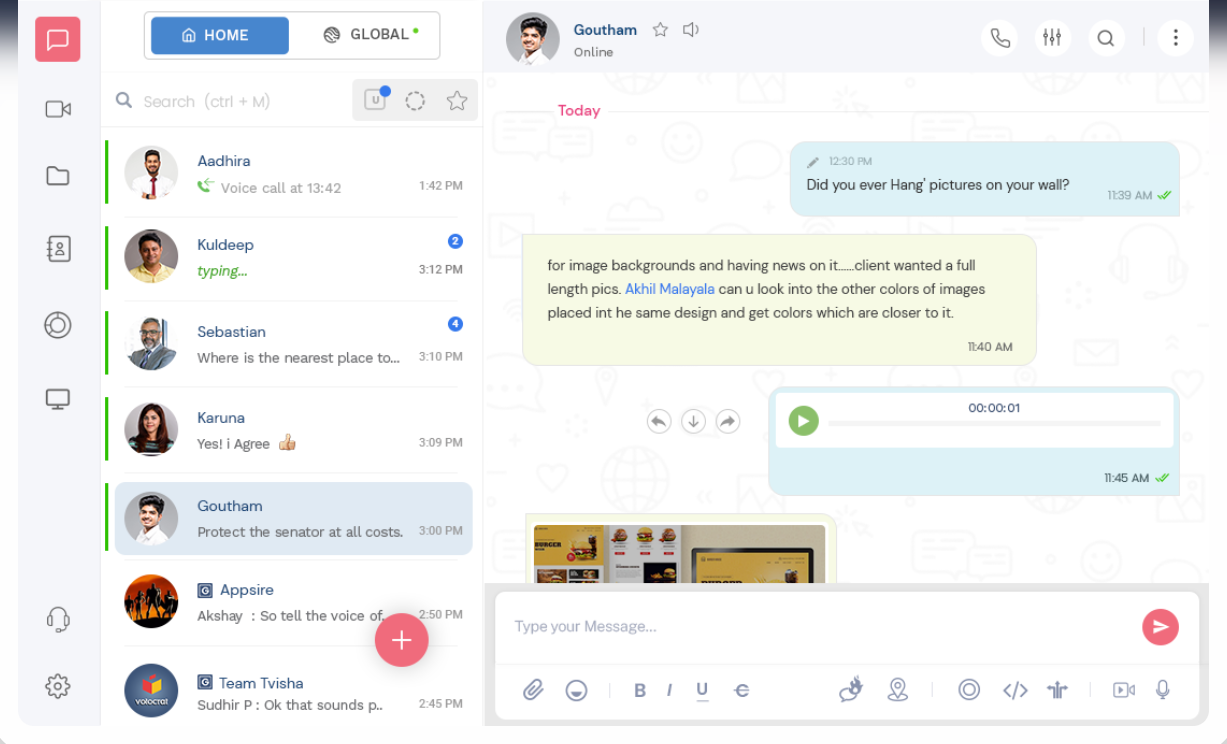Insert a code snippet
The width and height of the screenshot is (1227, 744).
click(x=1015, y=690)
